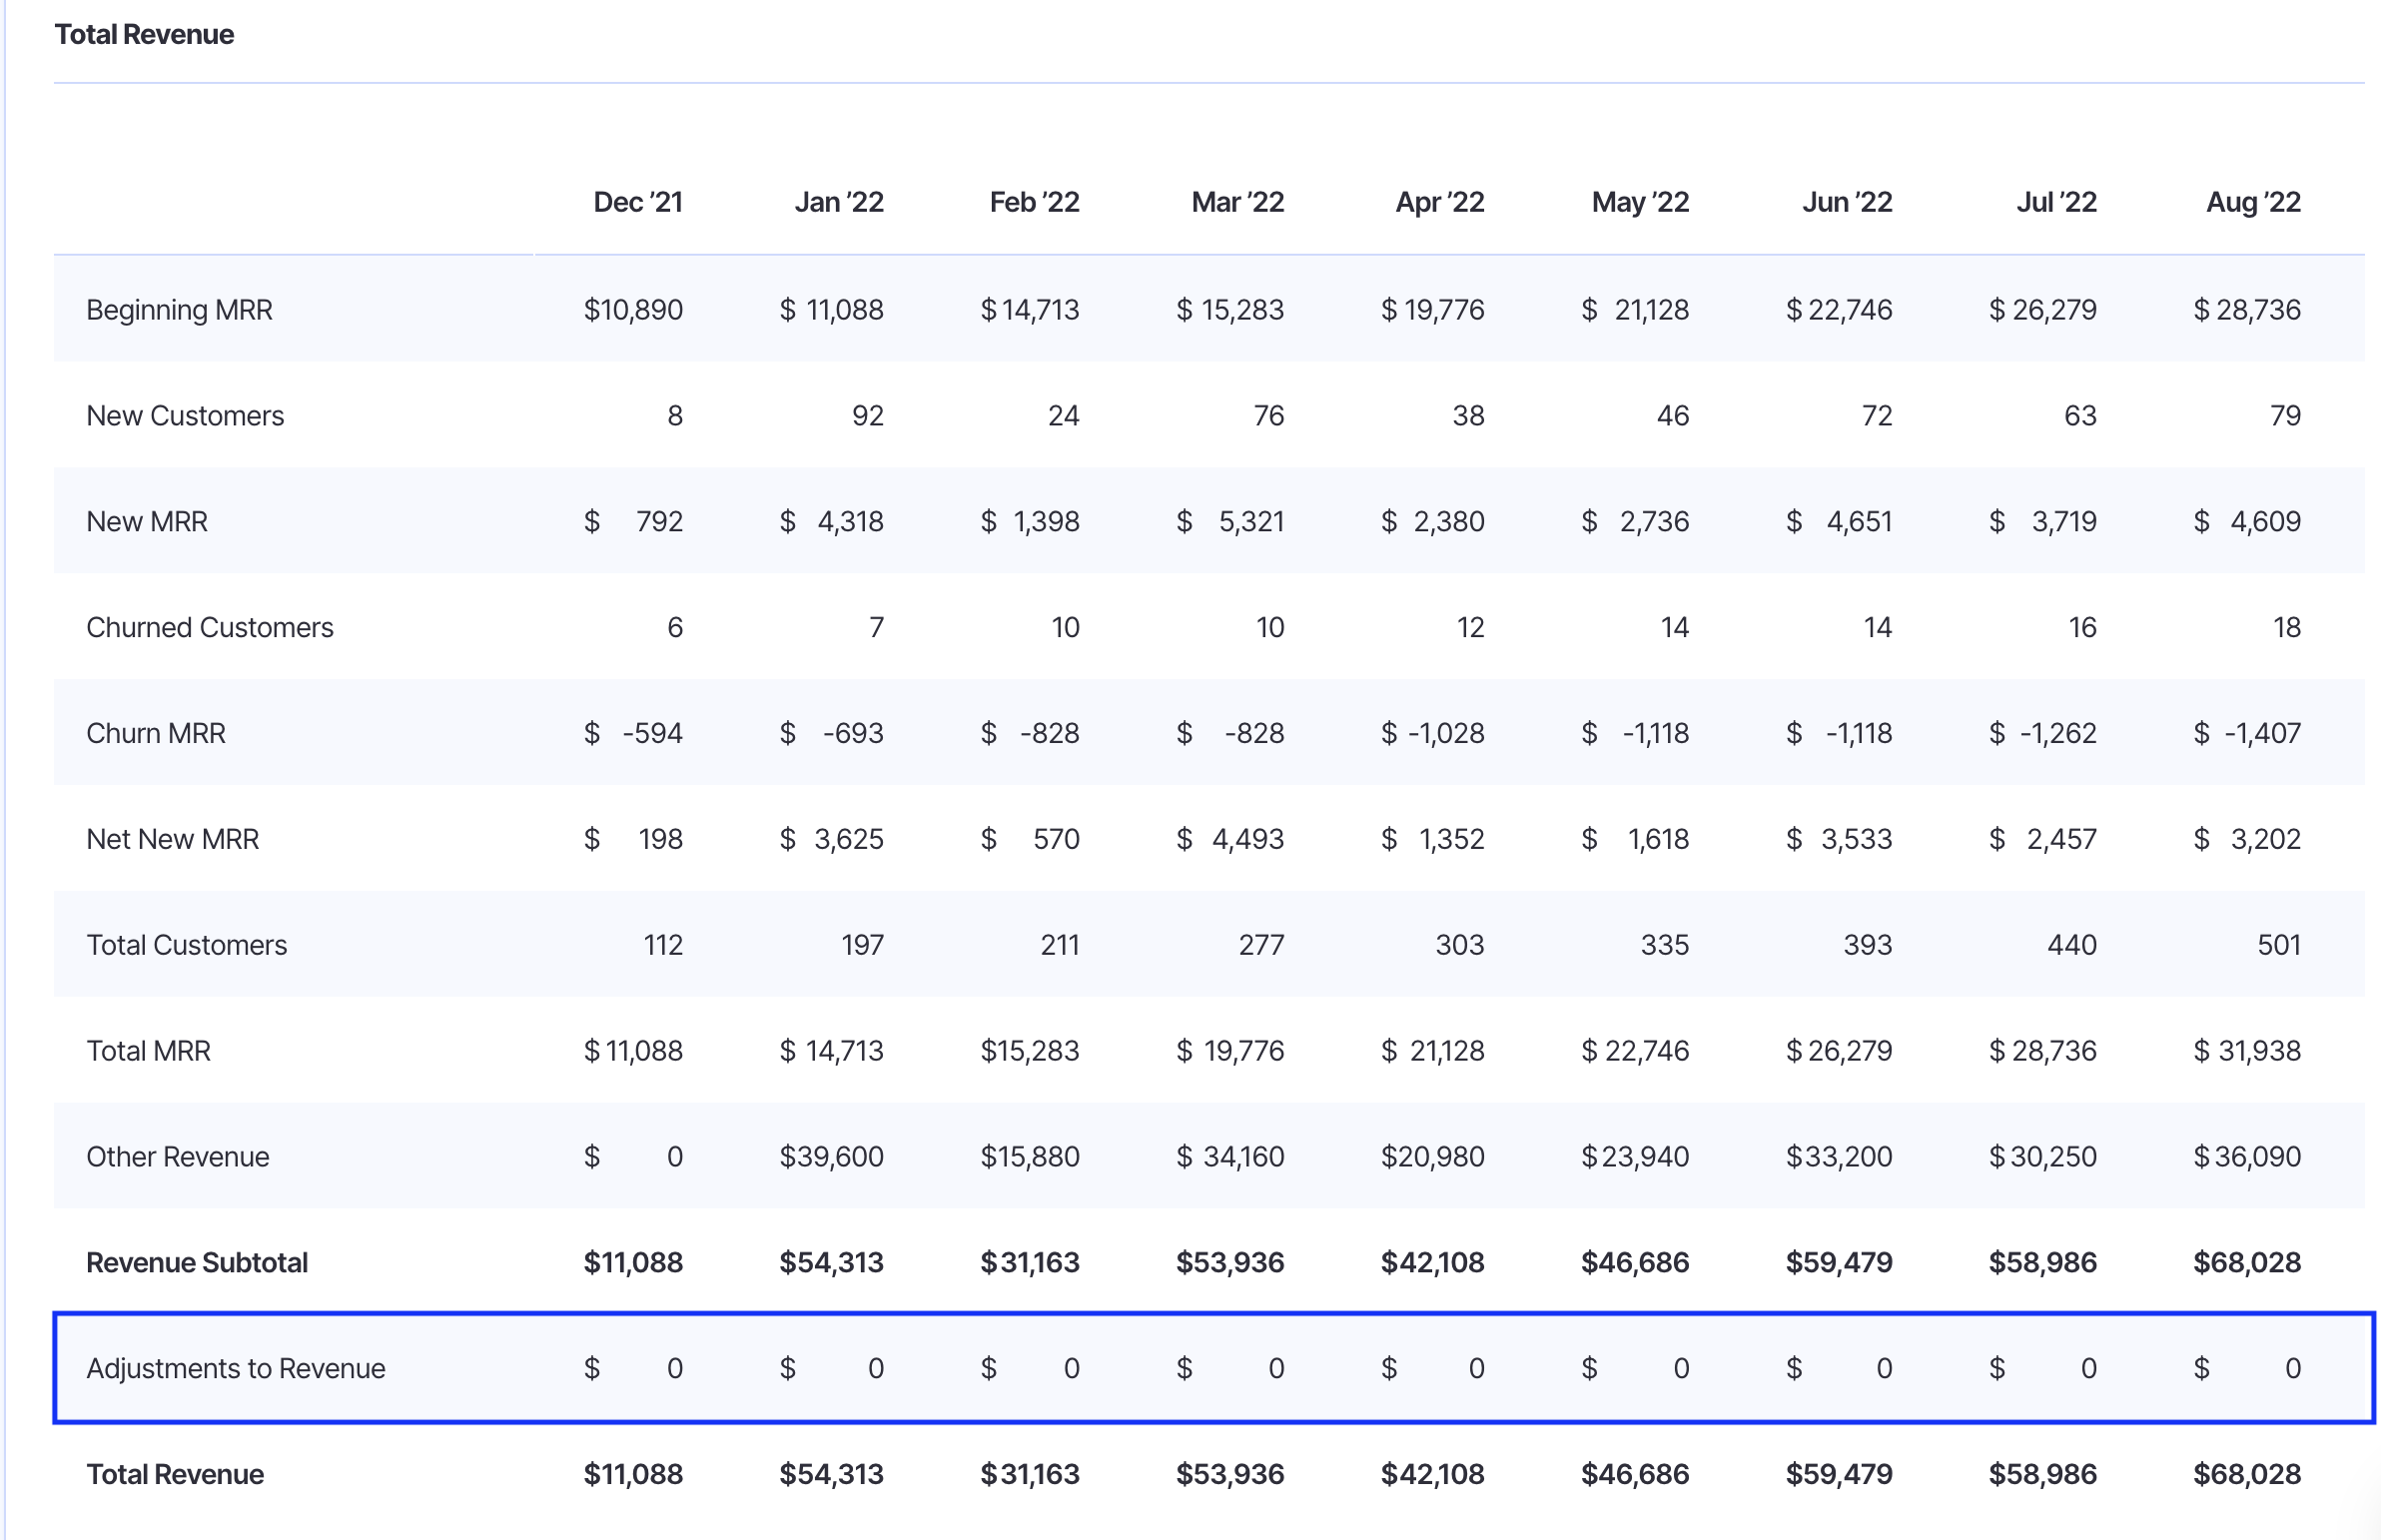Select Jul '22 Total Customers value 440
2381x1540 pixels.
coord(2071,945)
